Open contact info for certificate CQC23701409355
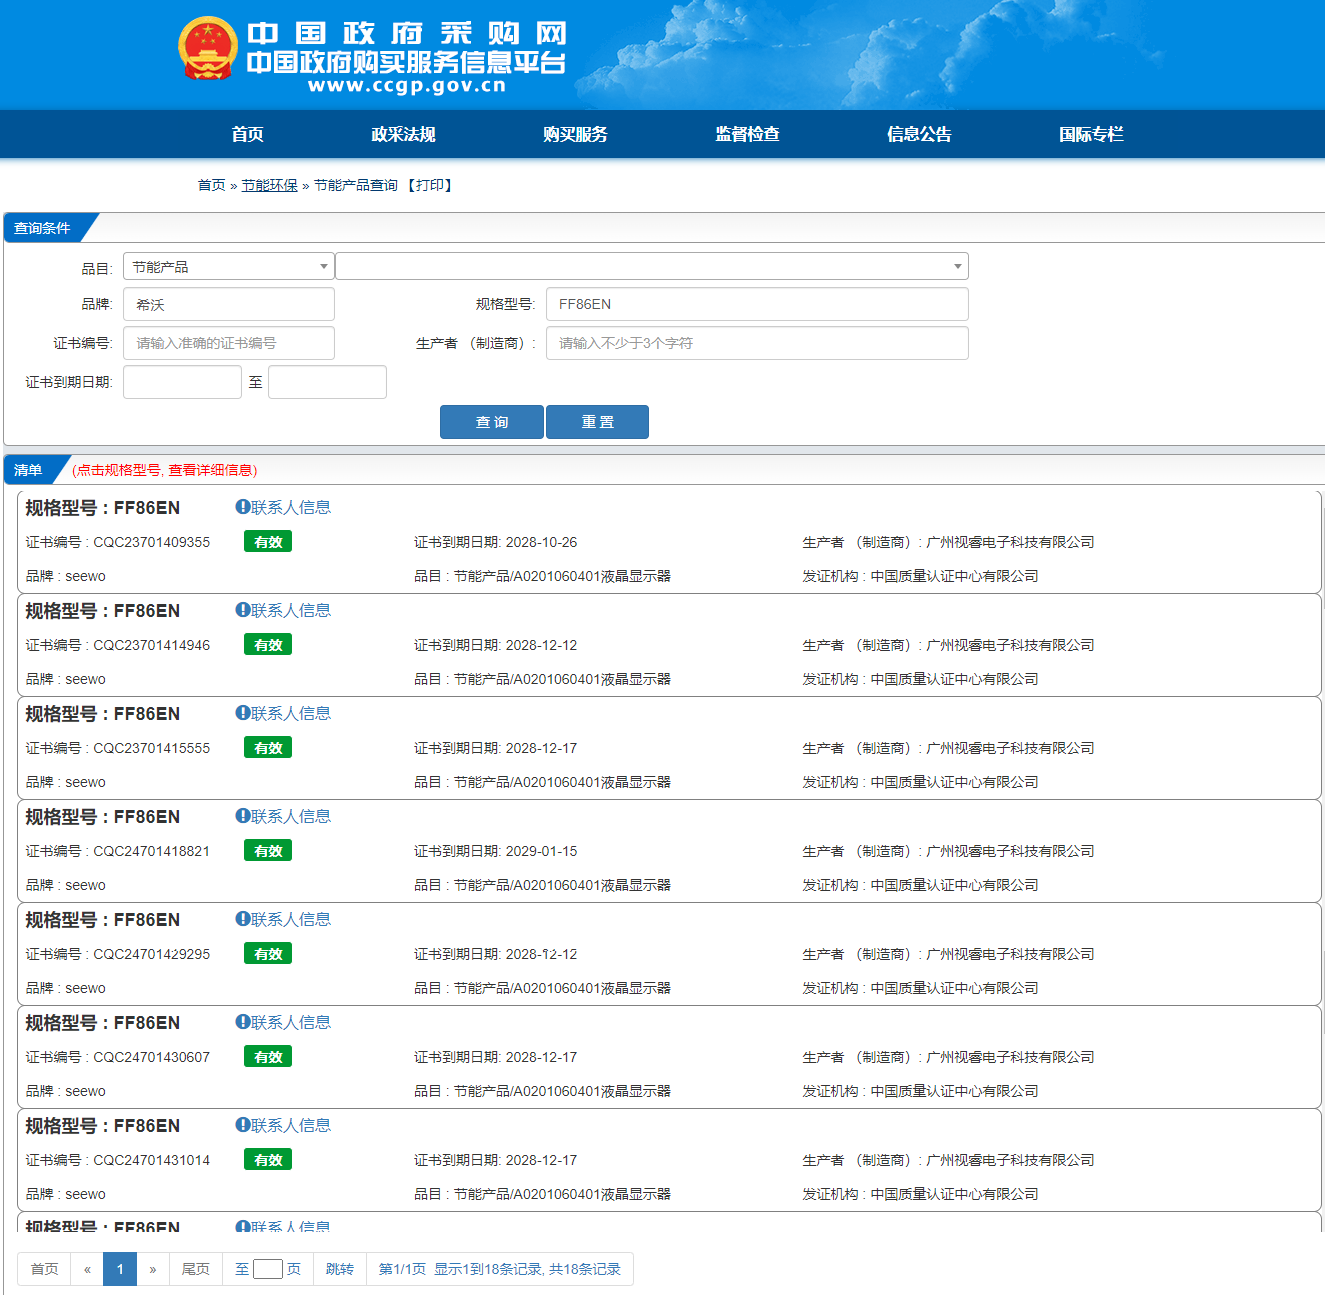Viewport: 1325px width, 1295px height. point(283,508)
